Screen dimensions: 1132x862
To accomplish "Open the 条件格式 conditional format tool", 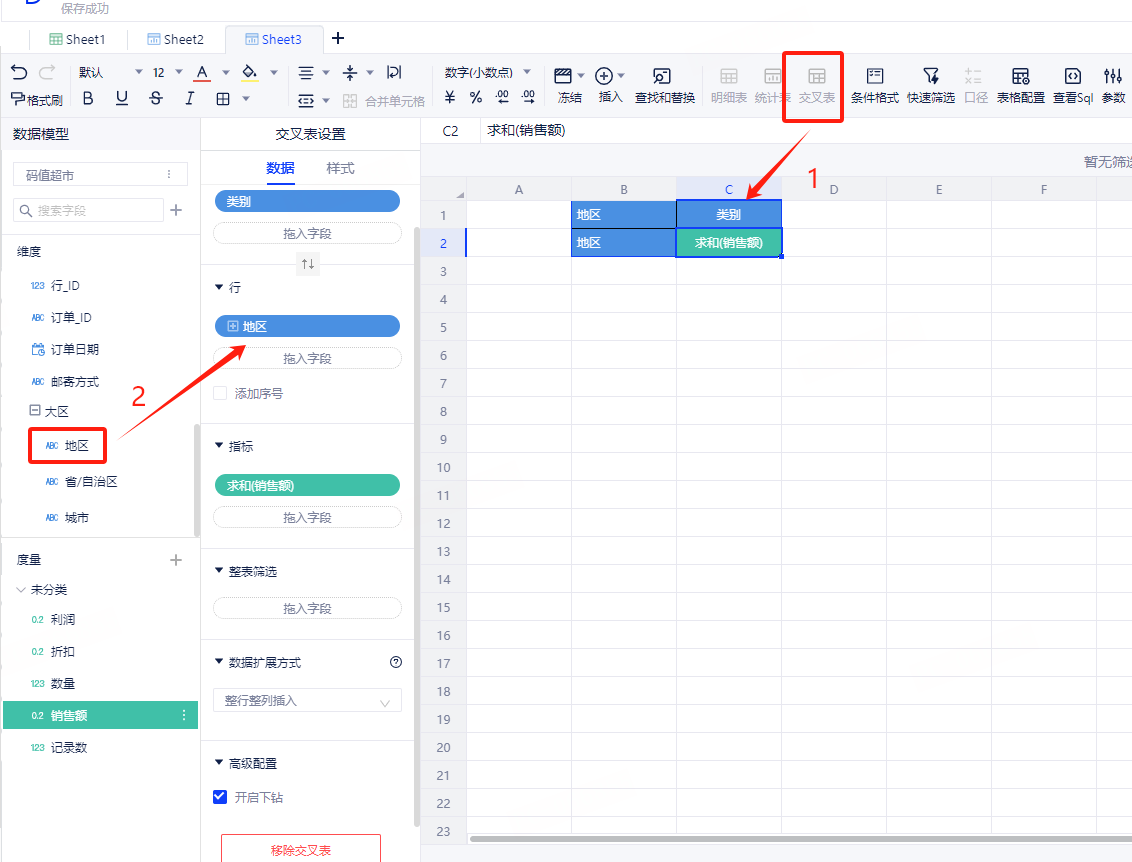I will point(875,85).
